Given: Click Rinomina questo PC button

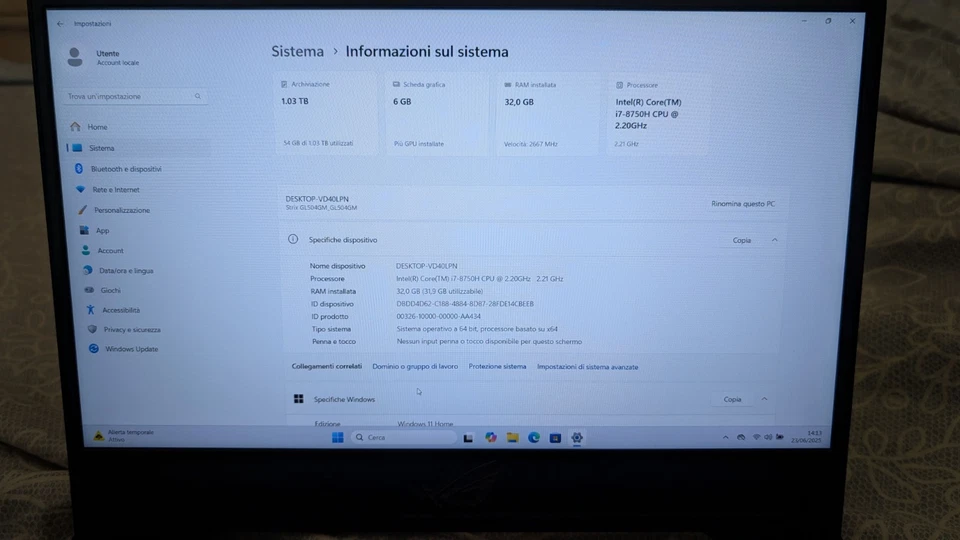Looking at the screenshot, I should [x=743, y=204].
